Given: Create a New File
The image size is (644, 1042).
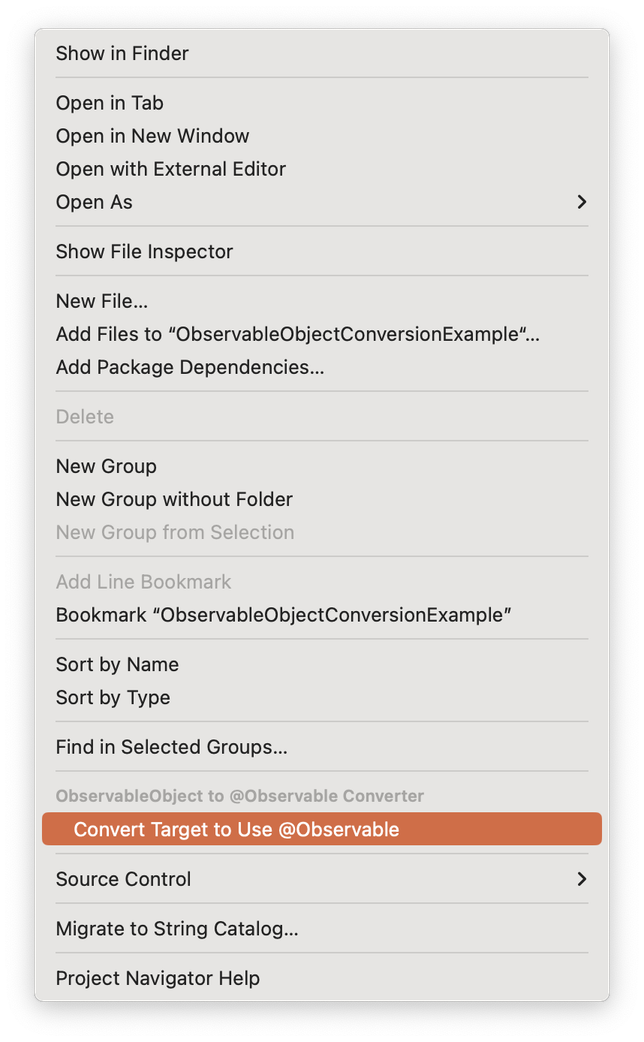Looking at the screenshot, I should coord(102,300).
